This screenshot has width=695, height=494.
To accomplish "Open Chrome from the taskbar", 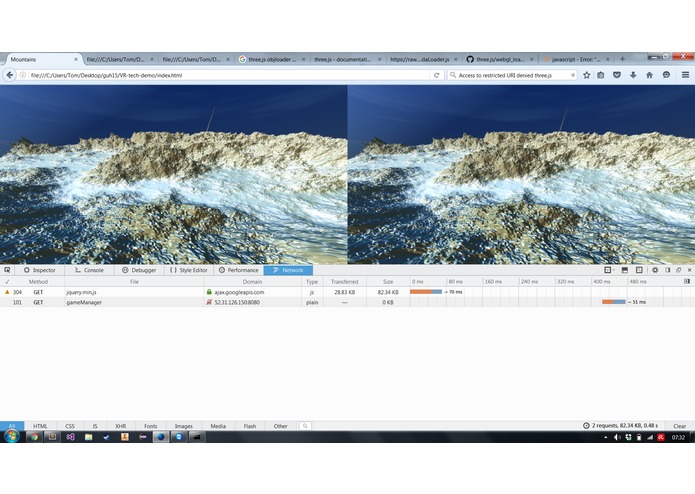I will tap(34, 437).
